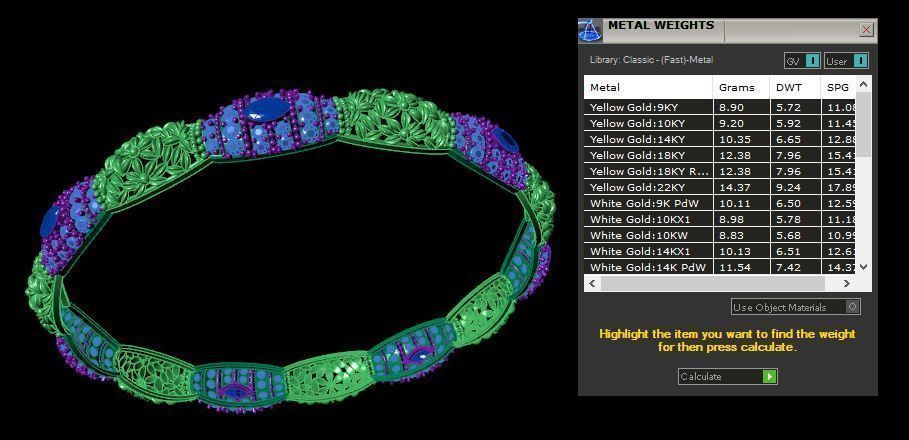Click the horizontal scroll-right arrow

tap(847, 283)
